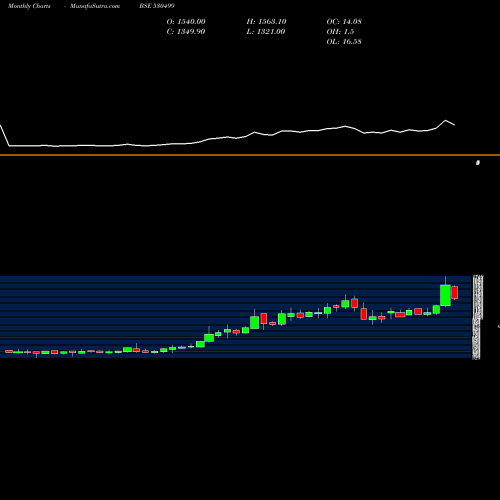The width and height of the screenshot is (500, 500).
Task: Click the open price 'O: 1540.00'
Action: pos(186,22)
